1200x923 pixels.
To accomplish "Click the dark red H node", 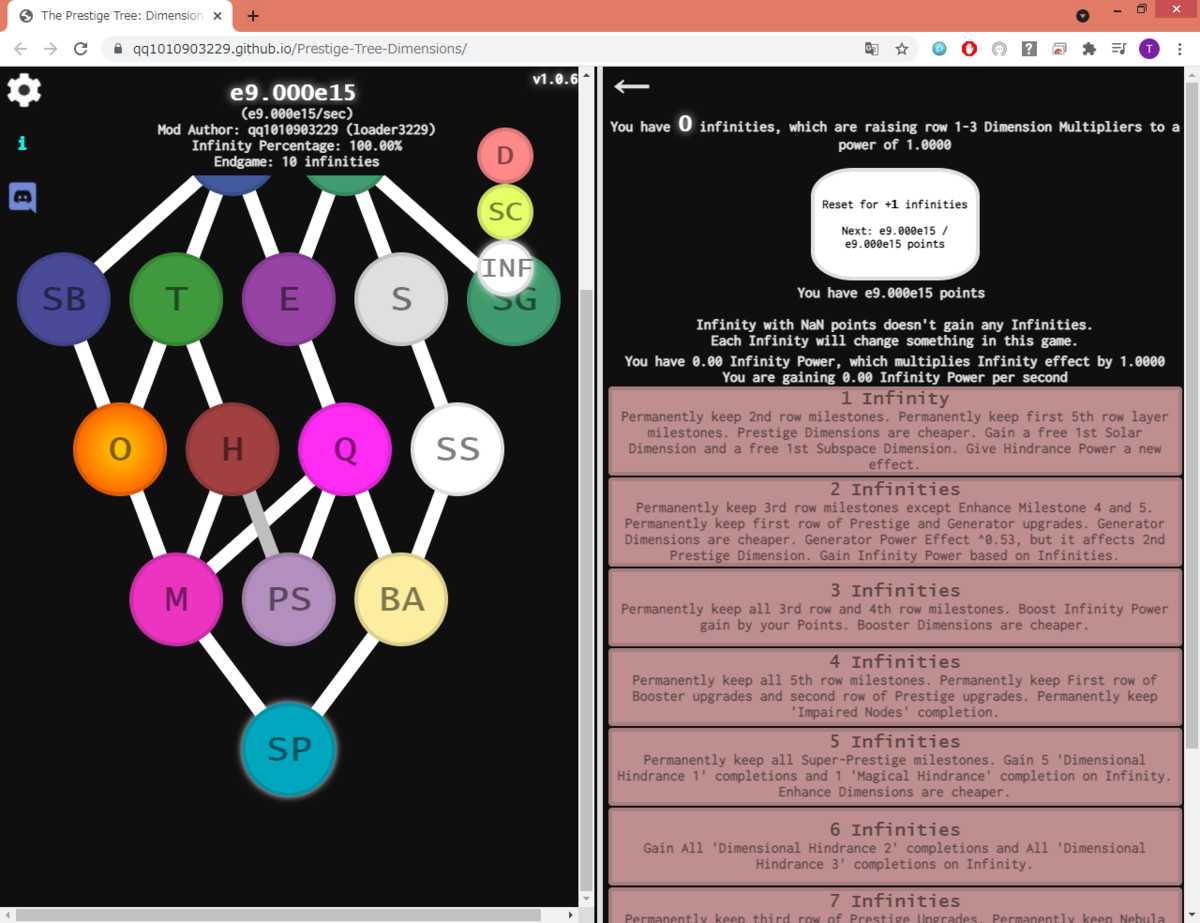I will click(232, 449).
